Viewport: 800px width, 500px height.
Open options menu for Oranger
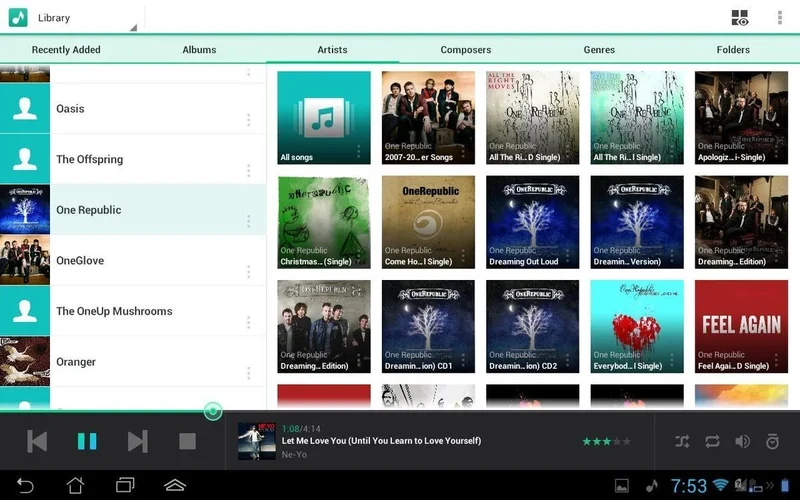tap(248, 373)
